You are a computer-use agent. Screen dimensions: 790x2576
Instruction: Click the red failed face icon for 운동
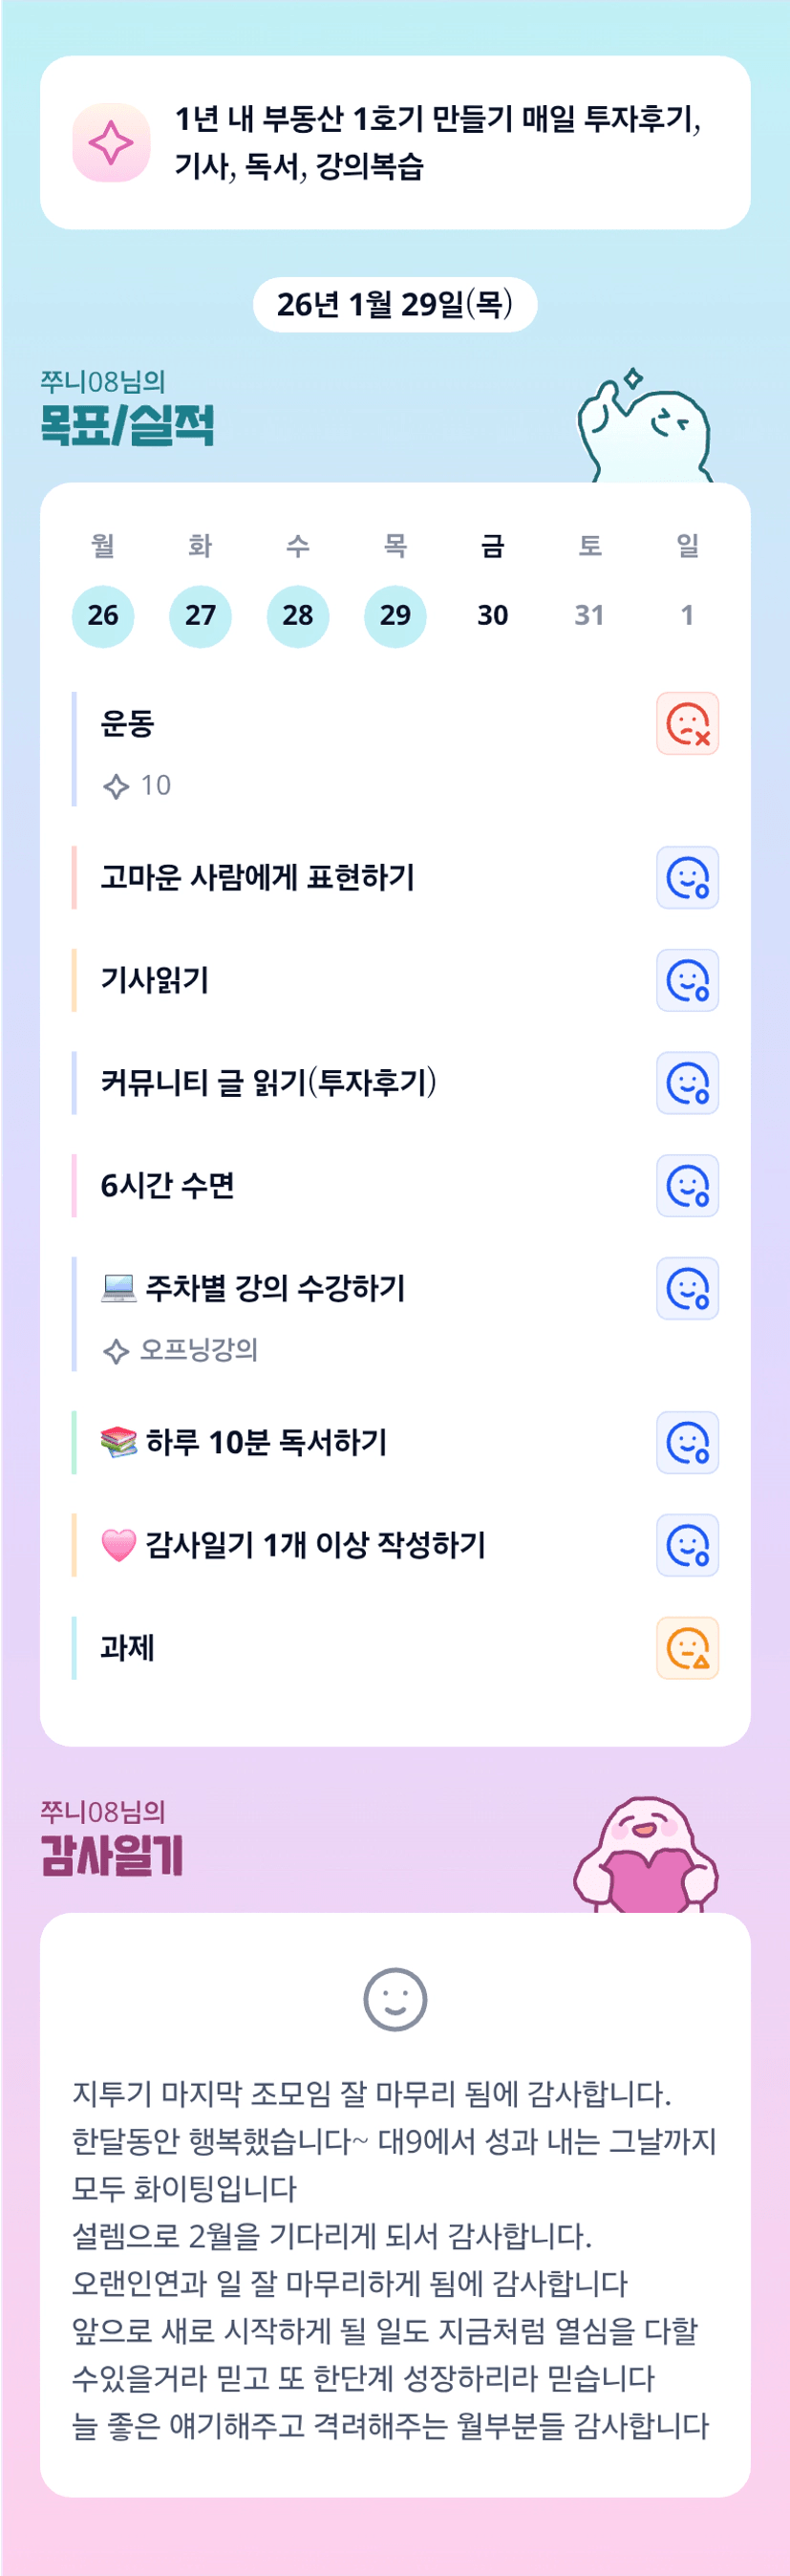(x=687, y=723)
